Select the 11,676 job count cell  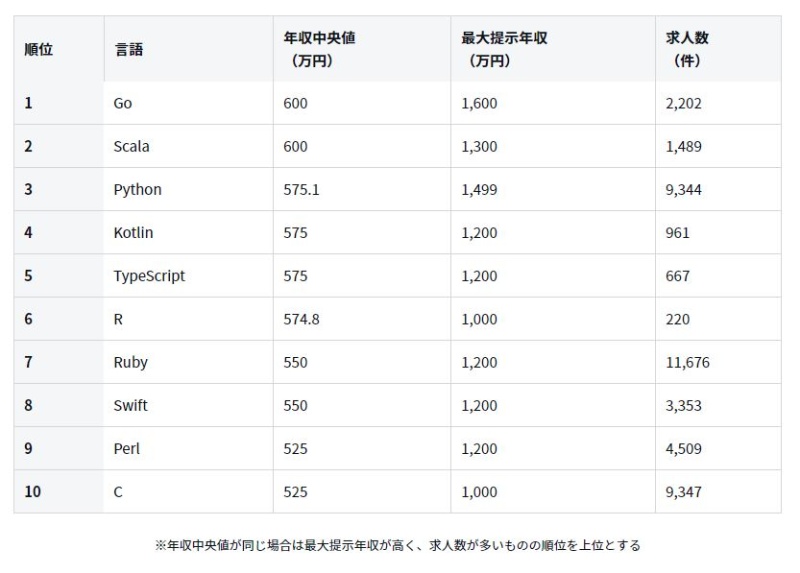(x=688, y=362)
